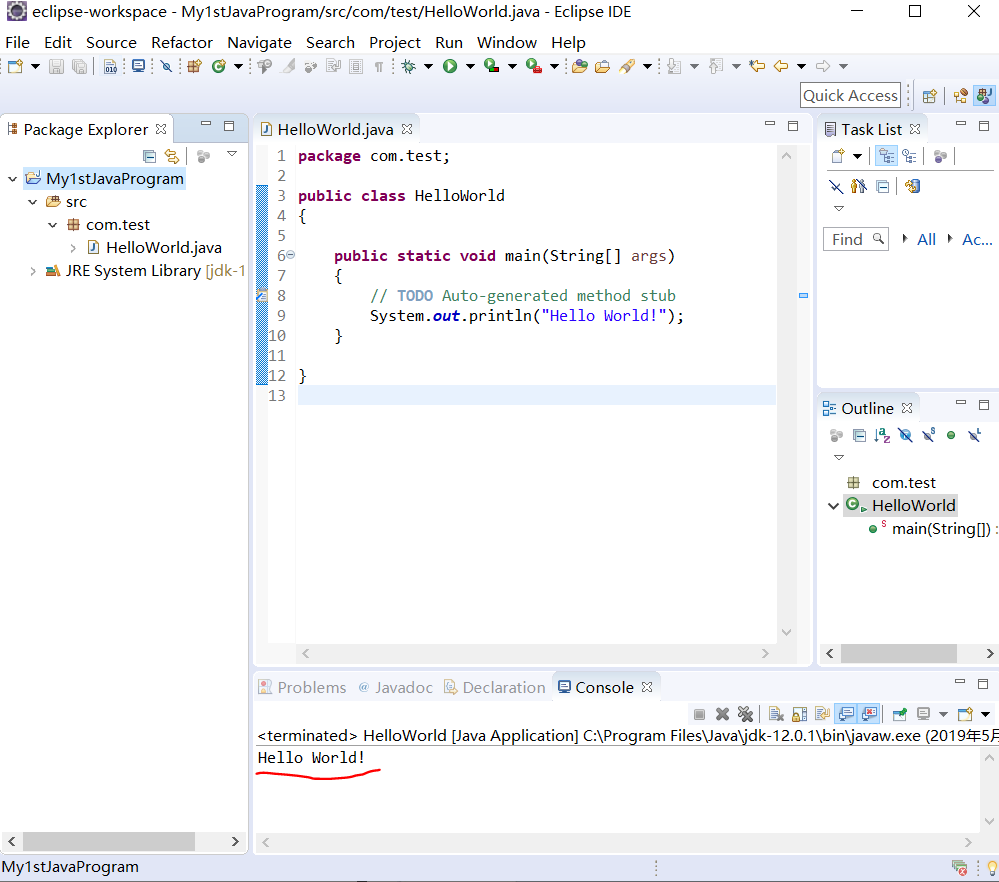Image resolution: width=999 pixels, height=882 pixels.
Task: Click the Open Perspective icon
Action: 930,96
